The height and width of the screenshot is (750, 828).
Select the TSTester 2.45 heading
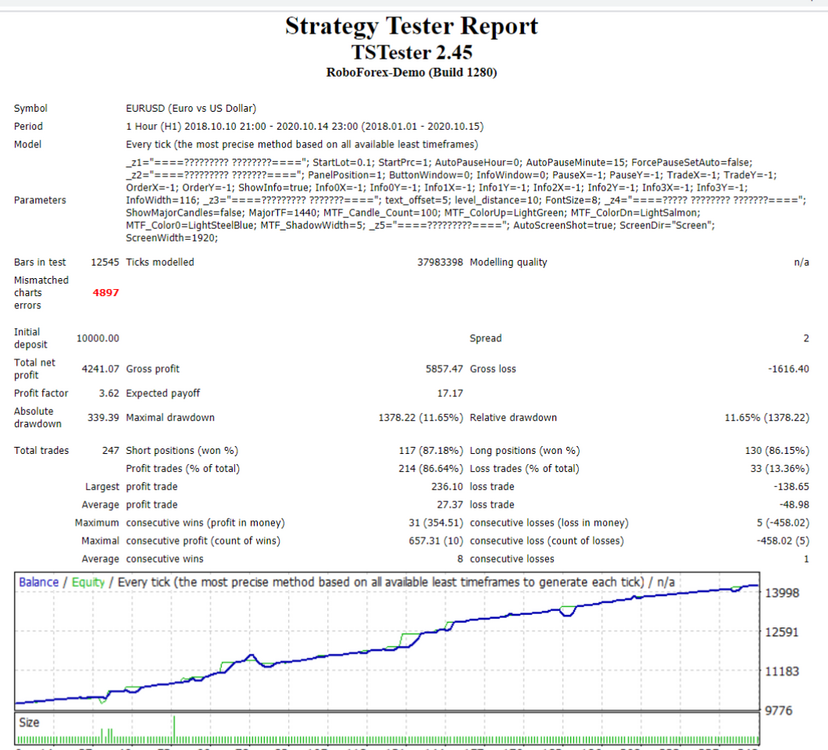point(412,52)
